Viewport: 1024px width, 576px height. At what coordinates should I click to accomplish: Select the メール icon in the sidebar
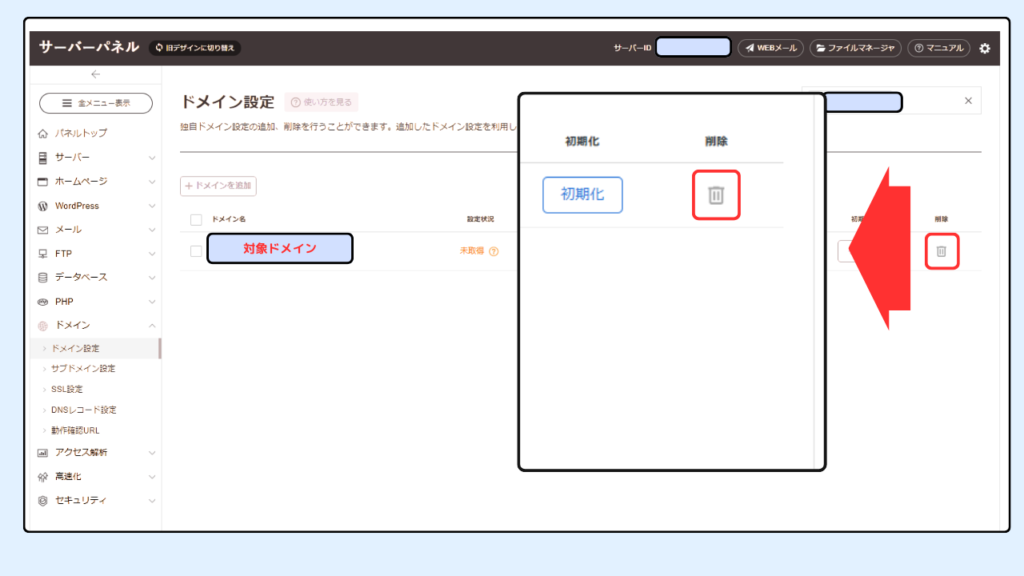(x=43, y=229)
